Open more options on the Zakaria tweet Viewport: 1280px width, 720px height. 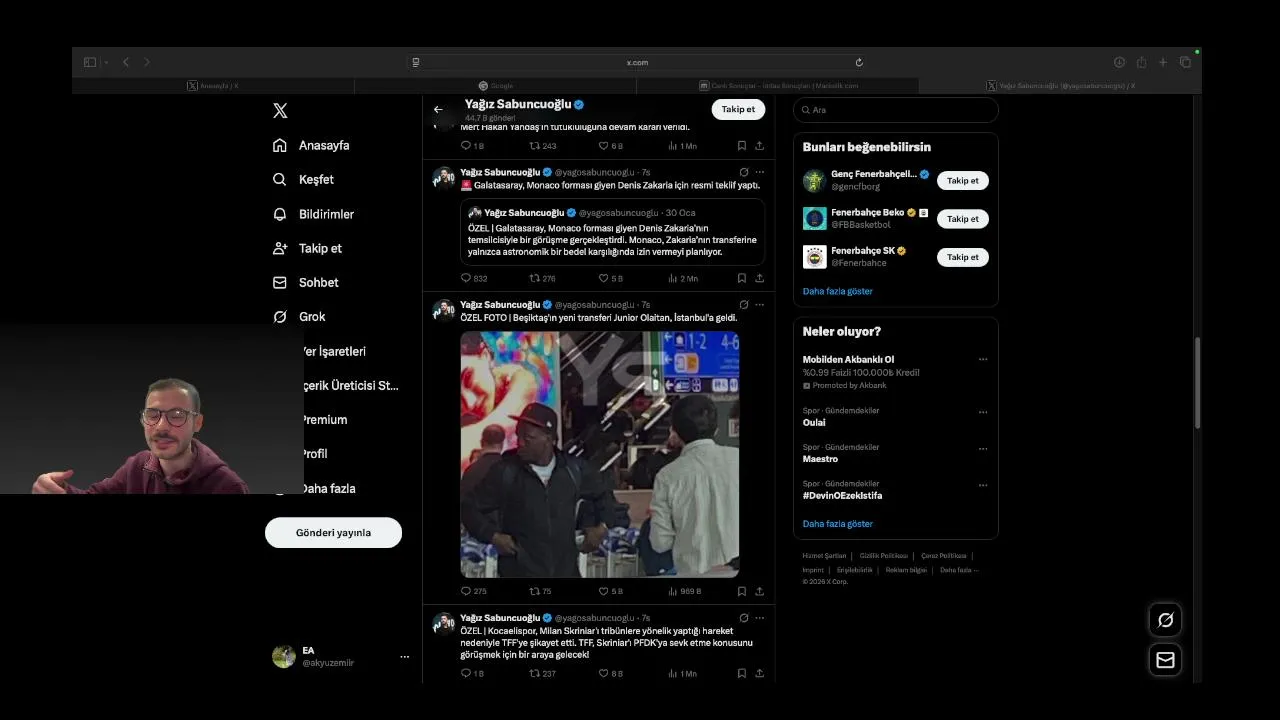[x=760, y=172]
